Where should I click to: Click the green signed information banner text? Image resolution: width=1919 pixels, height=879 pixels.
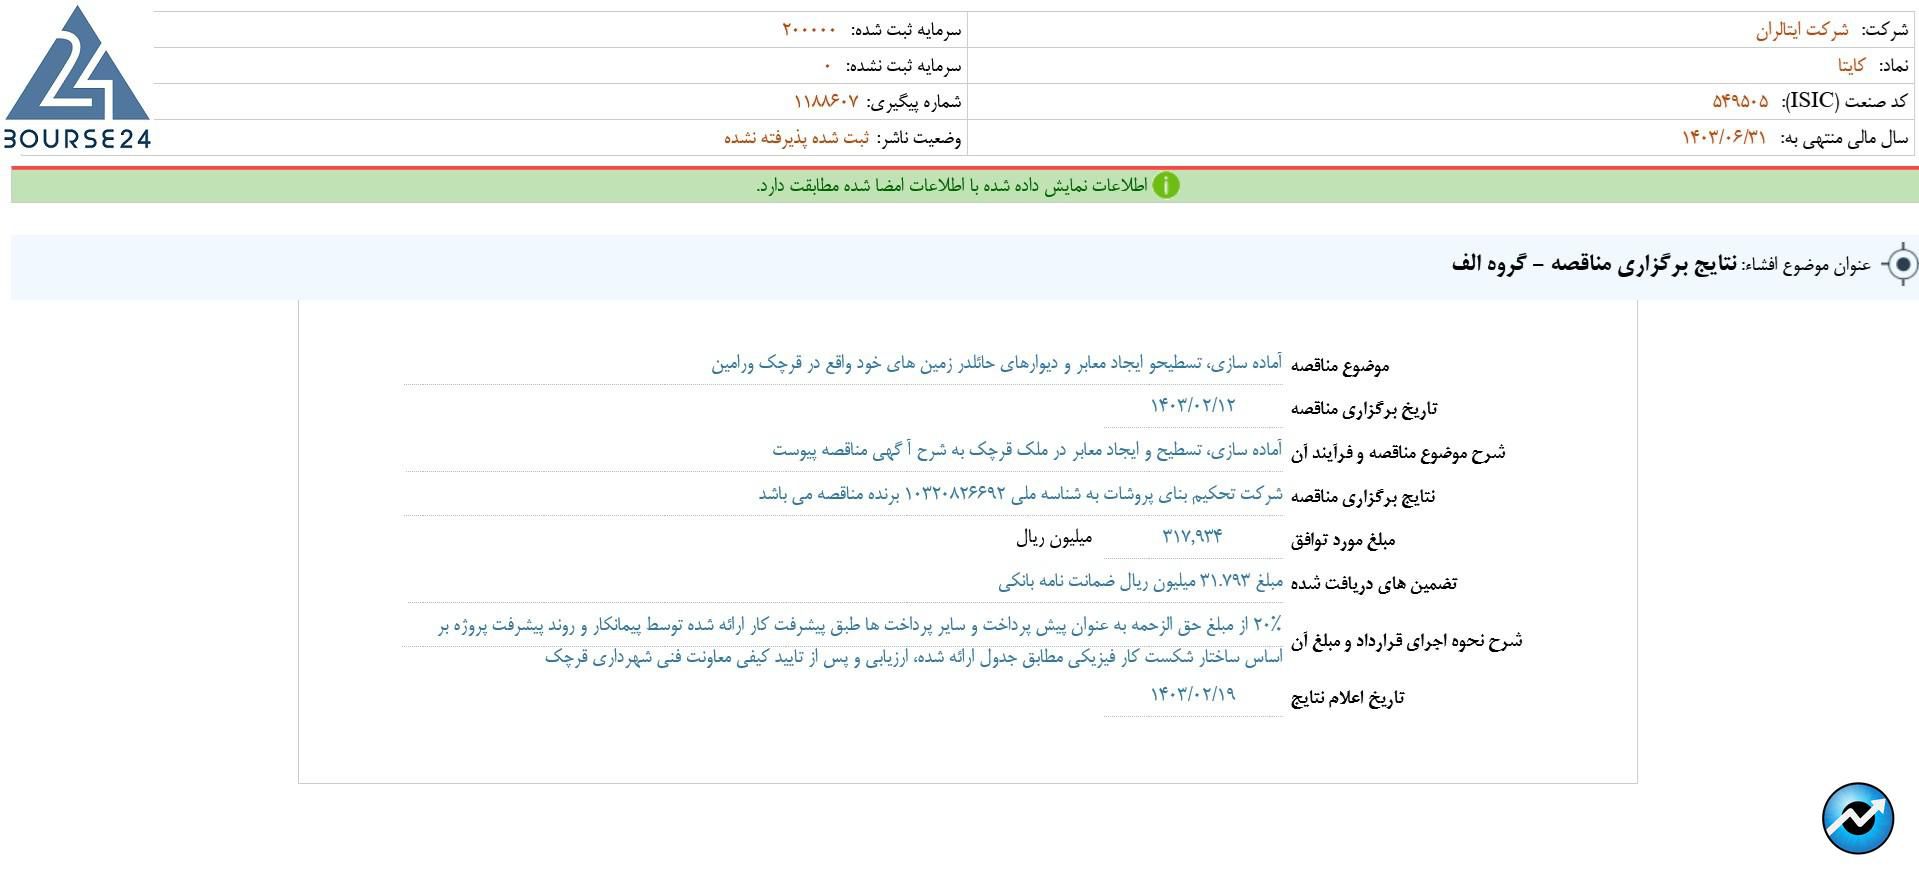pos(951,186)
